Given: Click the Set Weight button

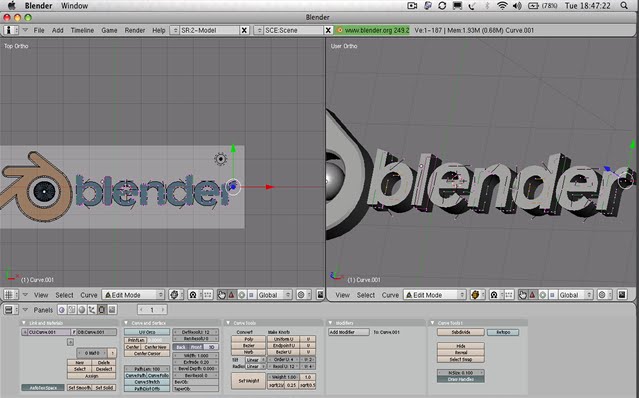Looking at the screenshot, I should (x=249, y=381).
